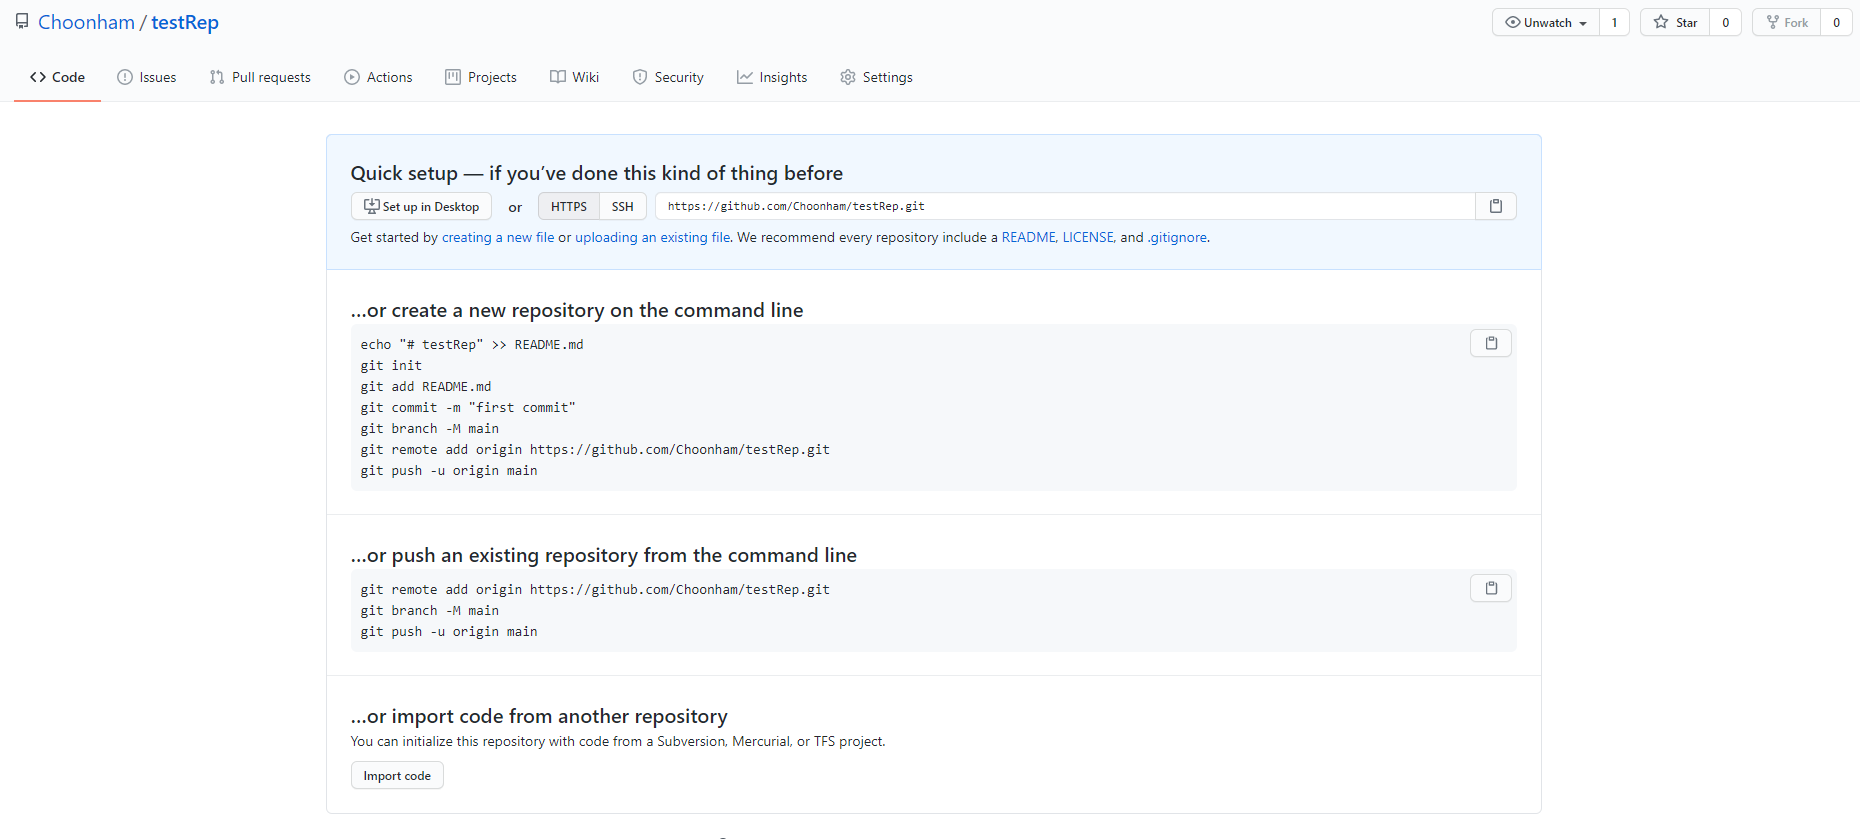Show the Insights tab
This screenshot has height=839, width=1860.
[772, 77]
